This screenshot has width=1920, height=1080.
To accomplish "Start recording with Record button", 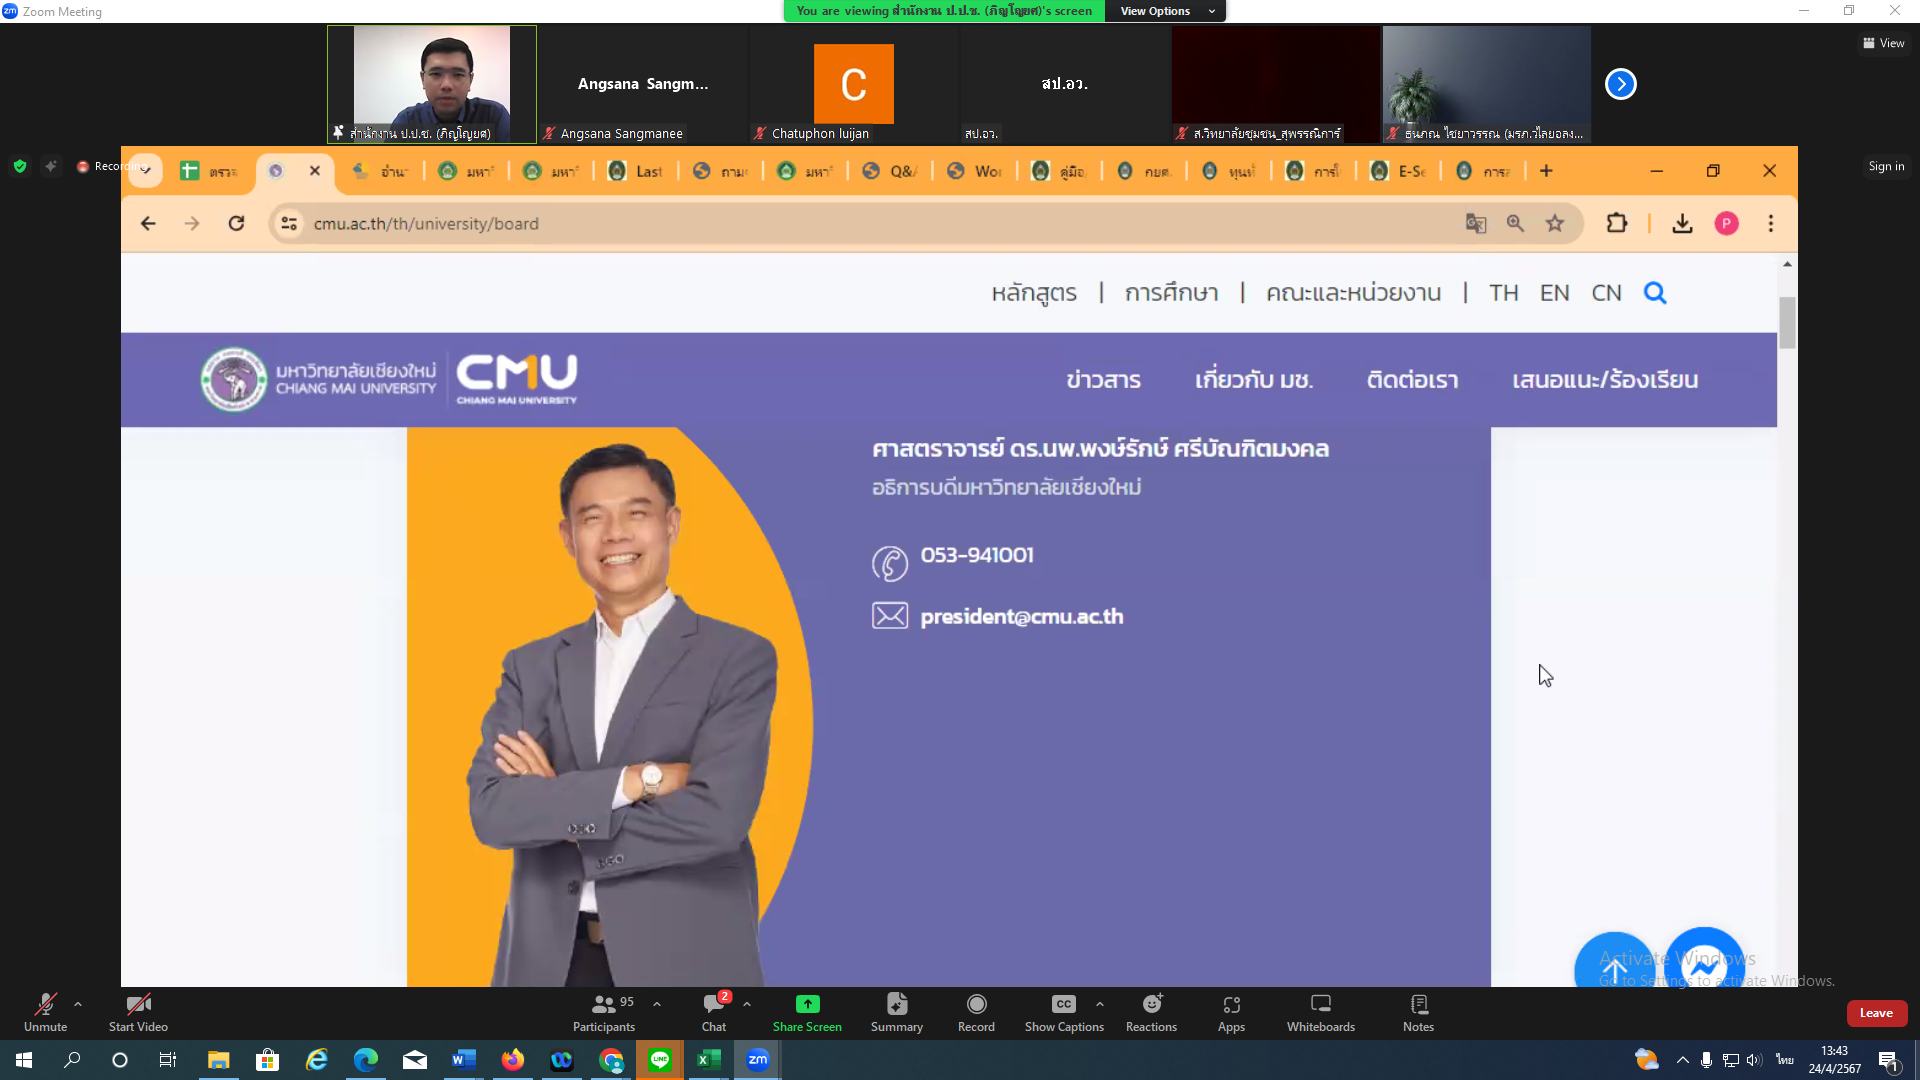I will tap(976, 1012).
